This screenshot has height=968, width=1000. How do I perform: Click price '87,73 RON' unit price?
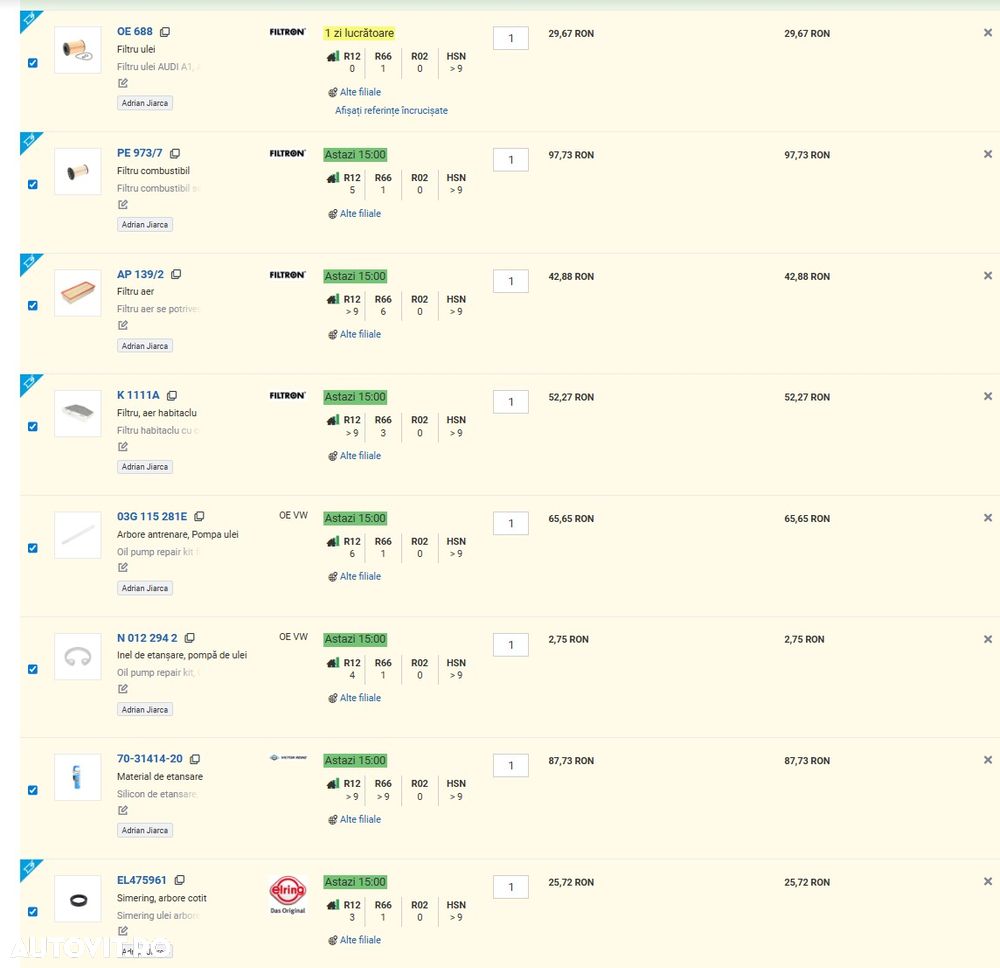571,761
